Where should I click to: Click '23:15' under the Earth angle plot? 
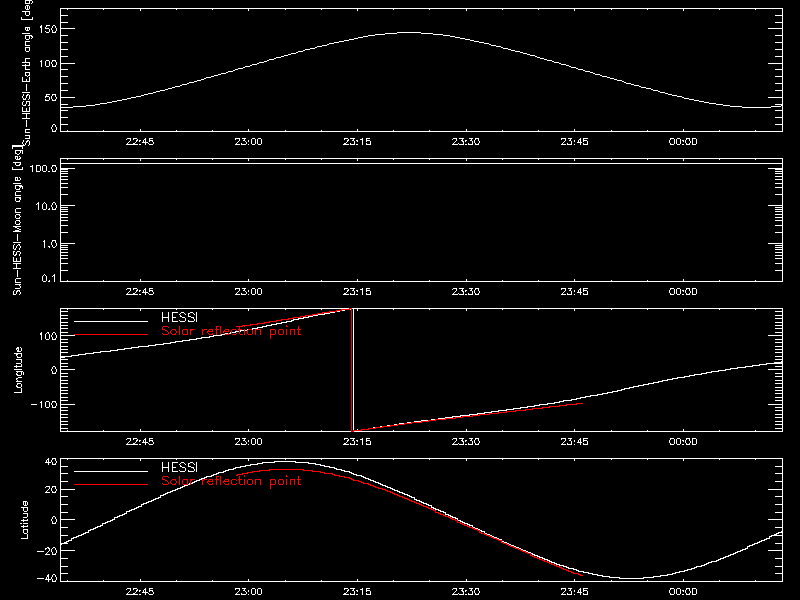pyautogui.click(x=357, y=142)
